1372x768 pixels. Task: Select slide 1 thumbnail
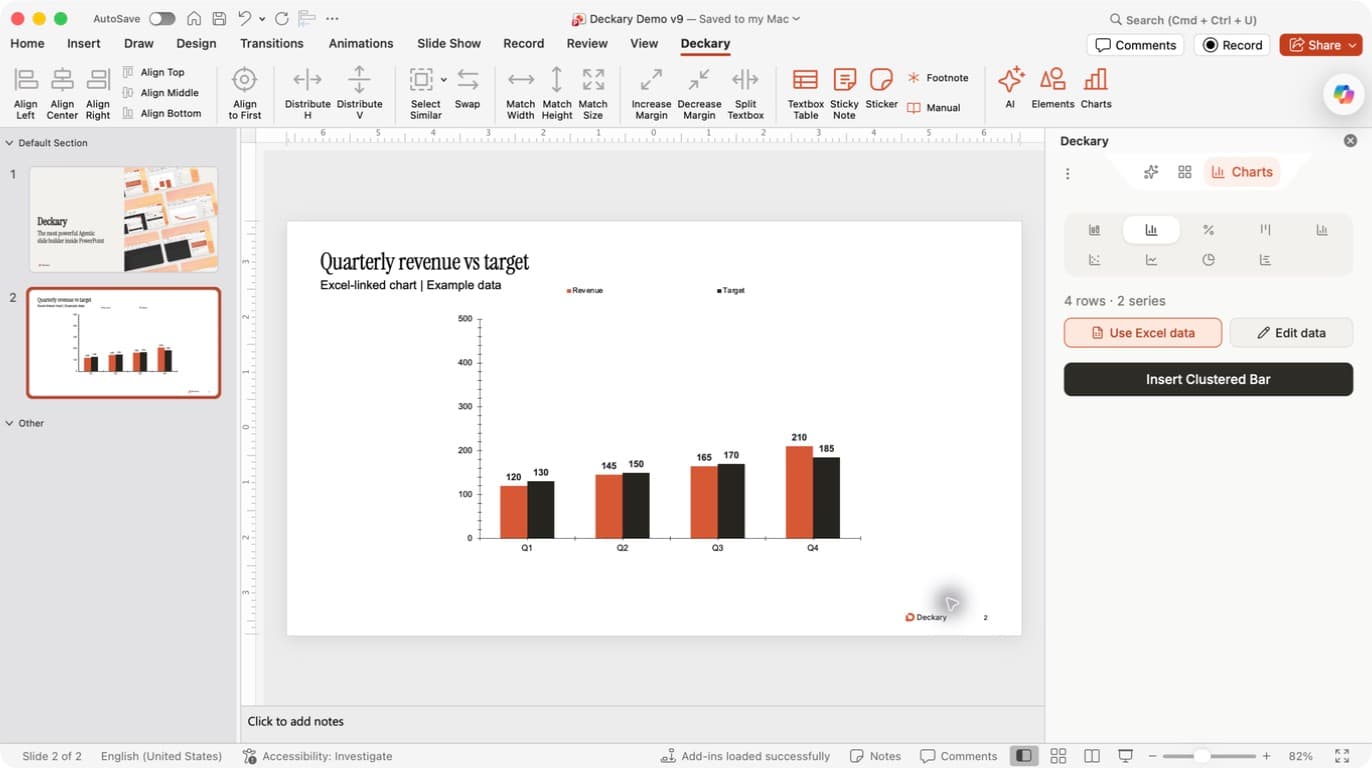(x=124, y=220)
